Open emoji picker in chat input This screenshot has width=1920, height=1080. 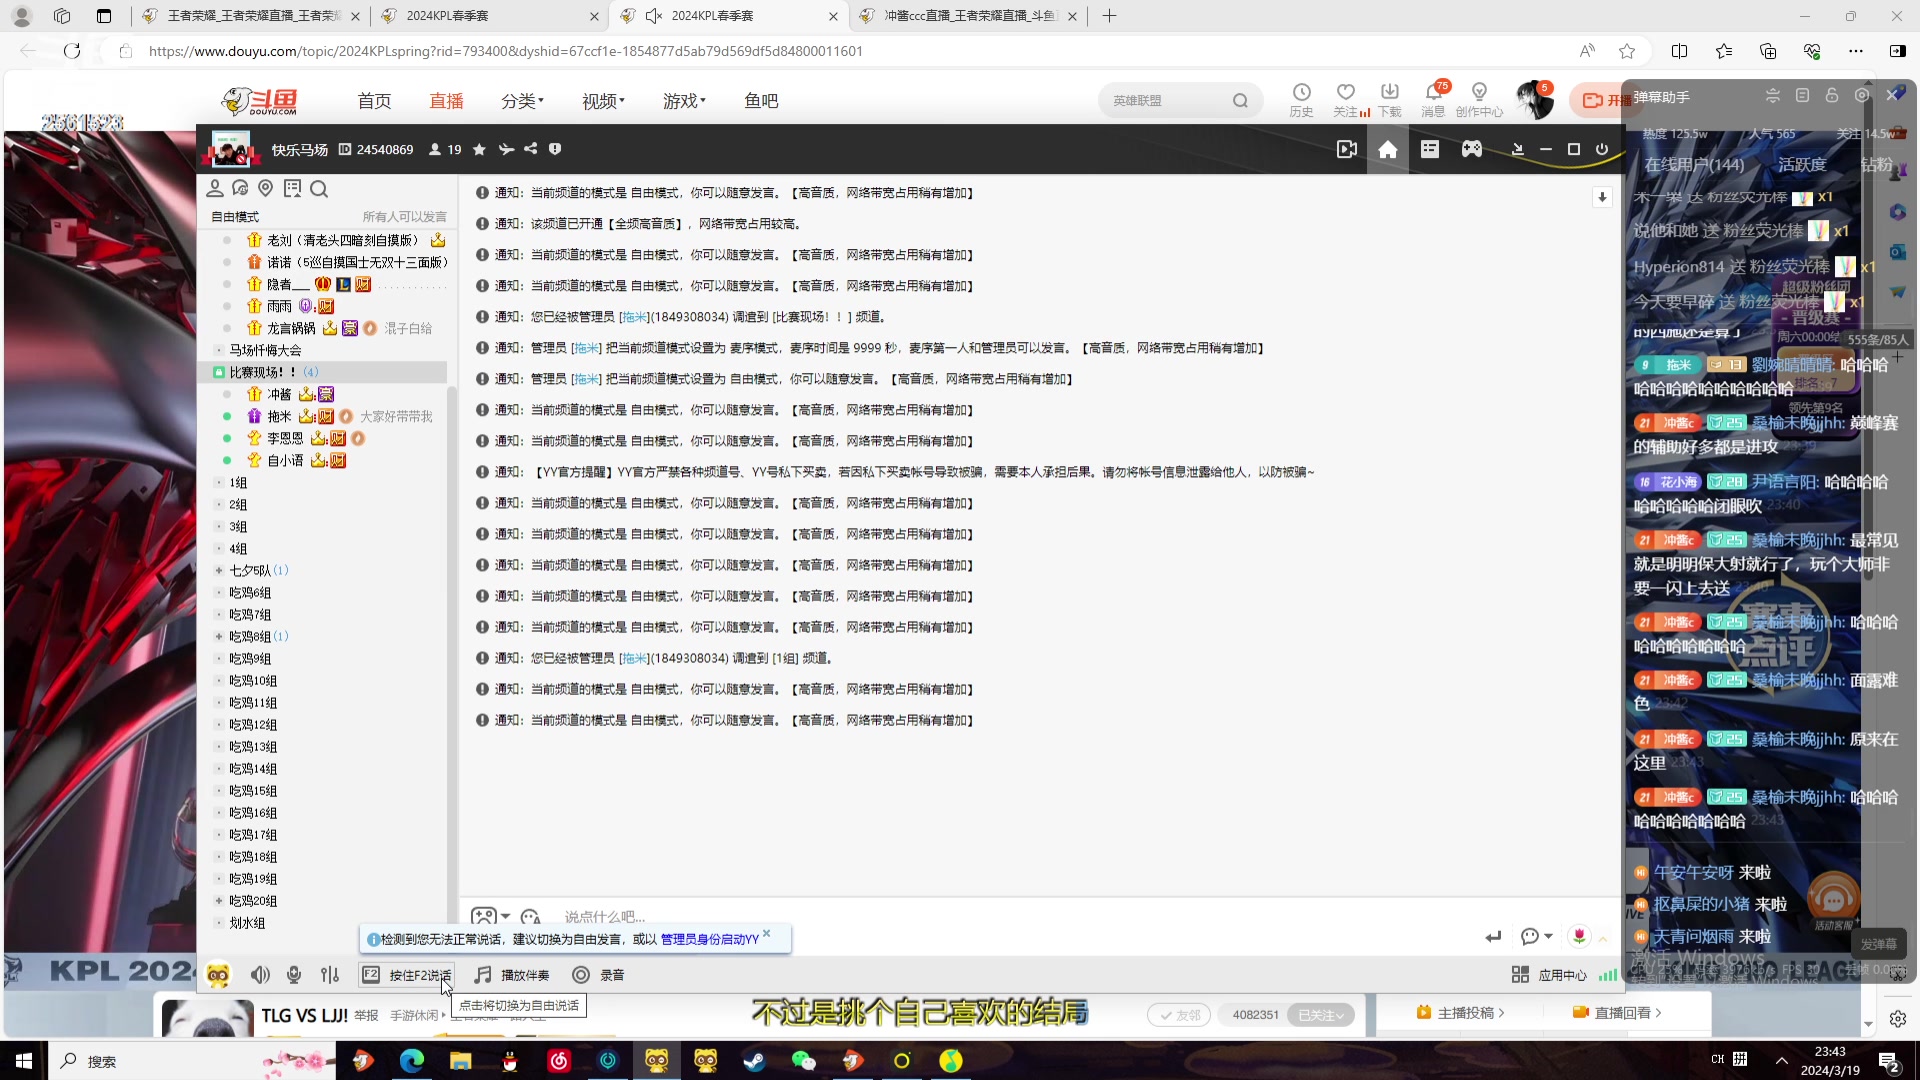[530, 917]
